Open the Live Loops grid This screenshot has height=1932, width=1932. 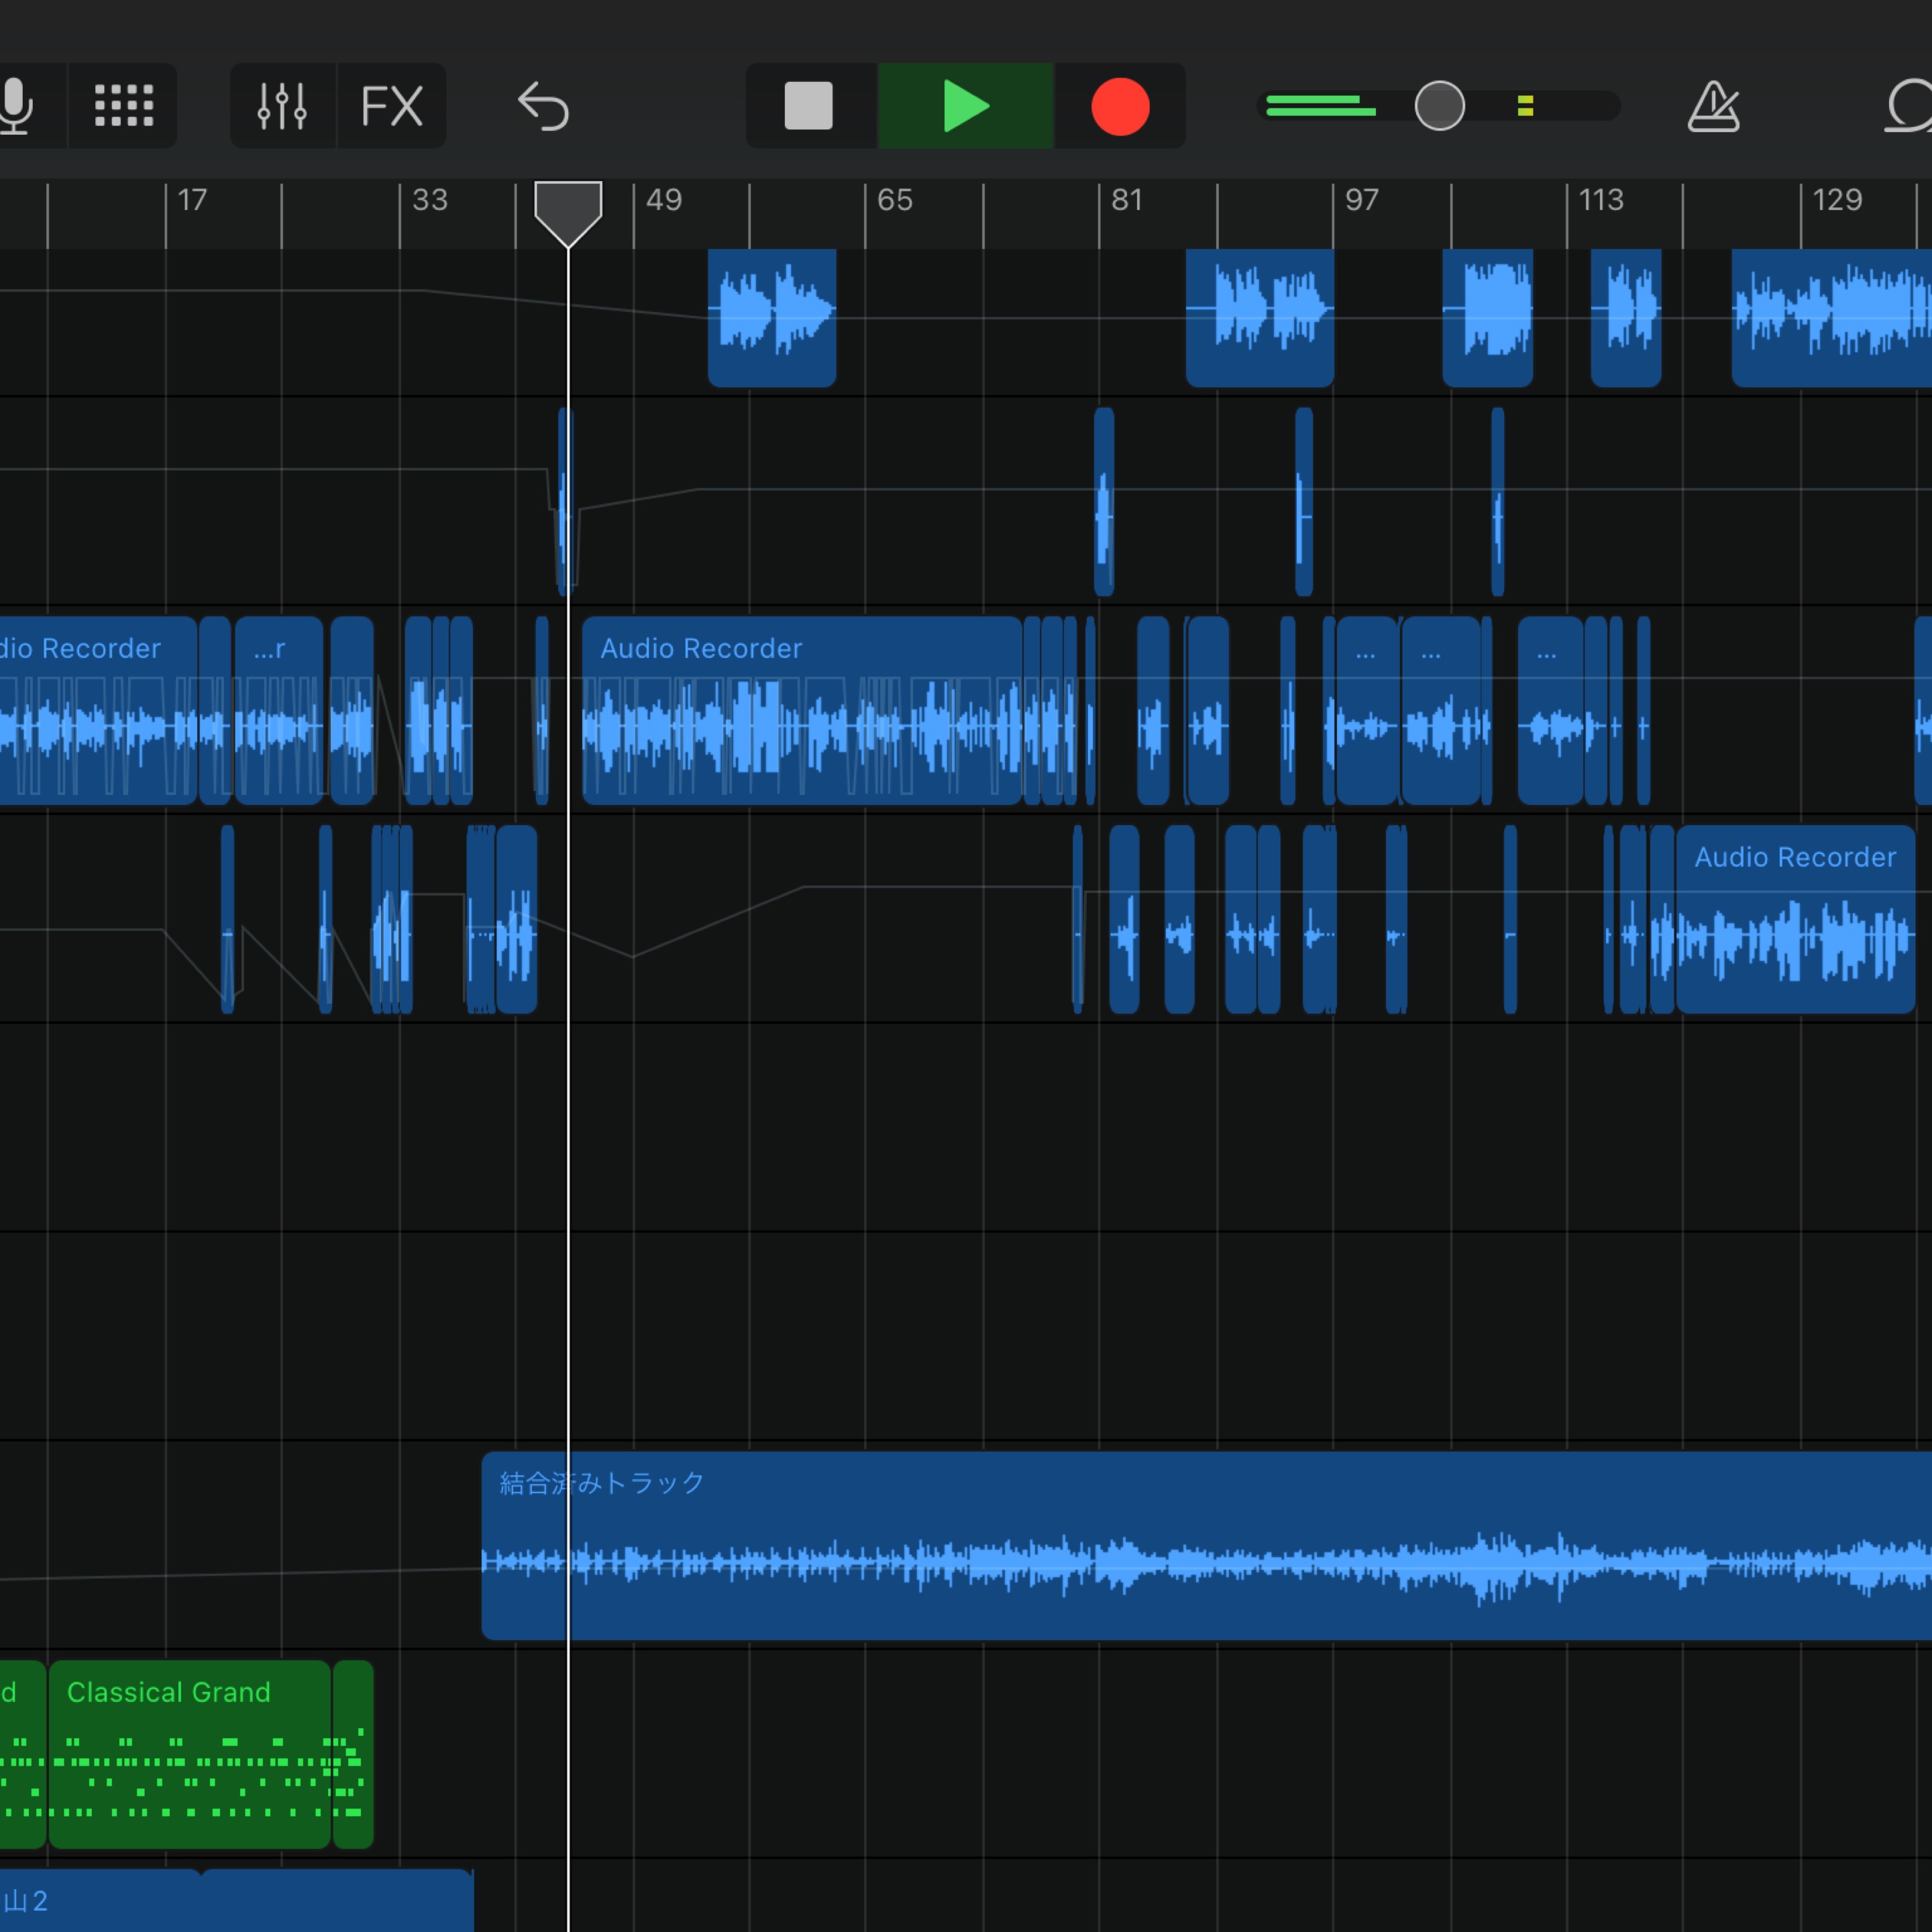point(123,106)
